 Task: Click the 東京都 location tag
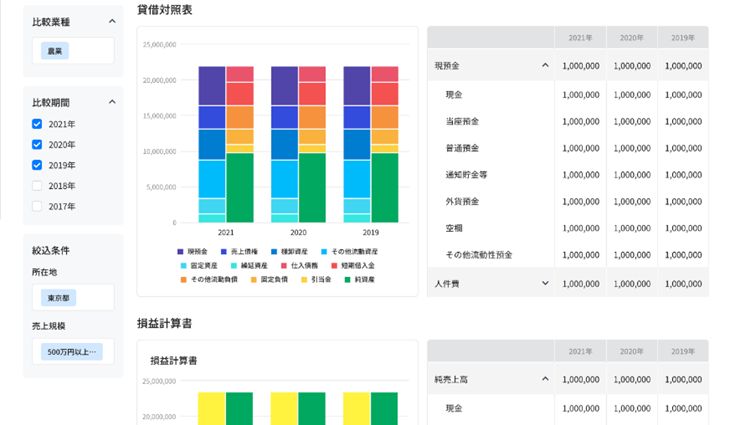[58, 298]
